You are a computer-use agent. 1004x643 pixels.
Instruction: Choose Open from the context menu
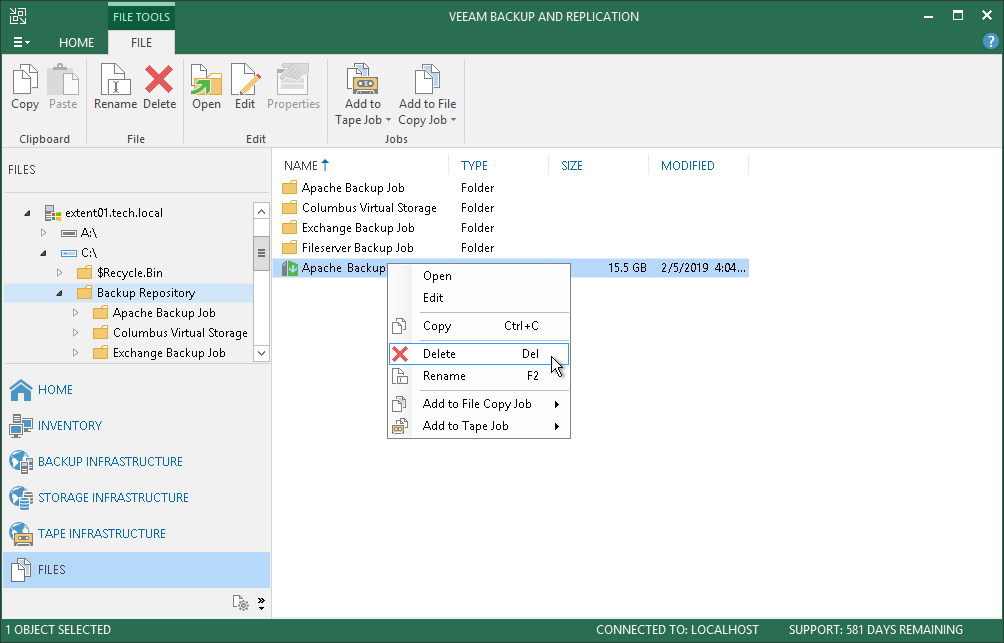click(479, 276)
